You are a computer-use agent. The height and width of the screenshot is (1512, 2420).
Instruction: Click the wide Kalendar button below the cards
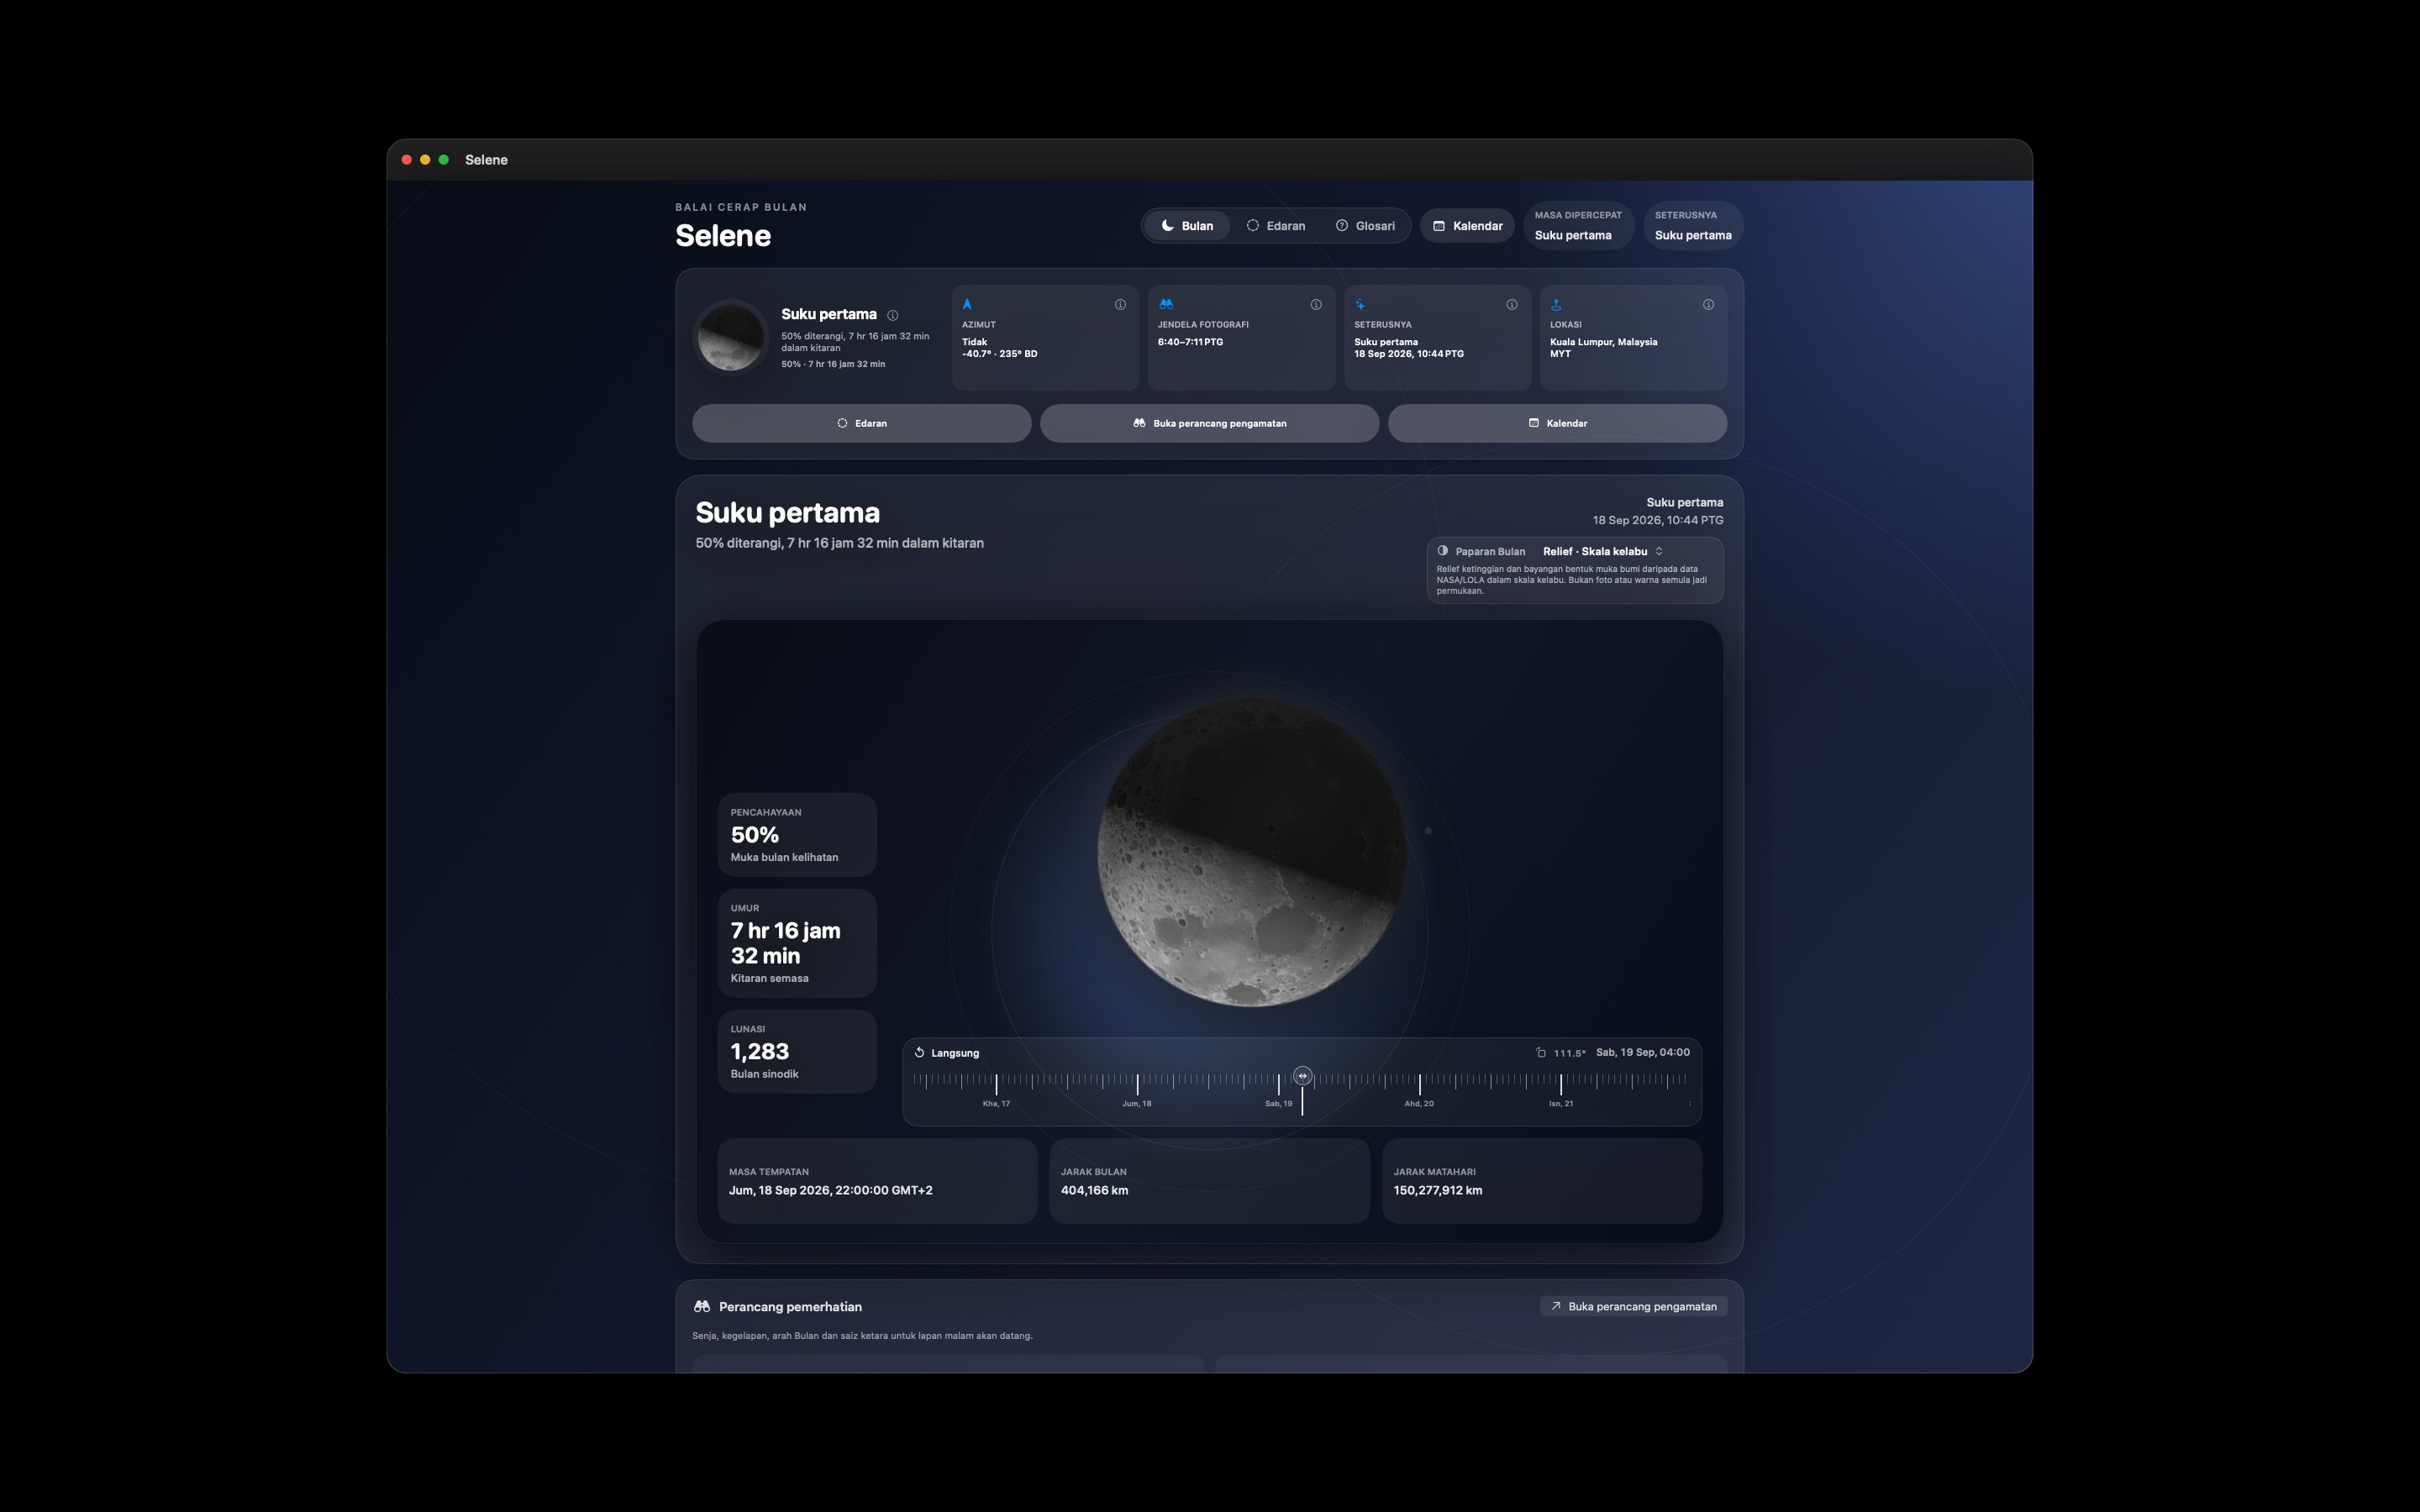tap(1557, 423)
